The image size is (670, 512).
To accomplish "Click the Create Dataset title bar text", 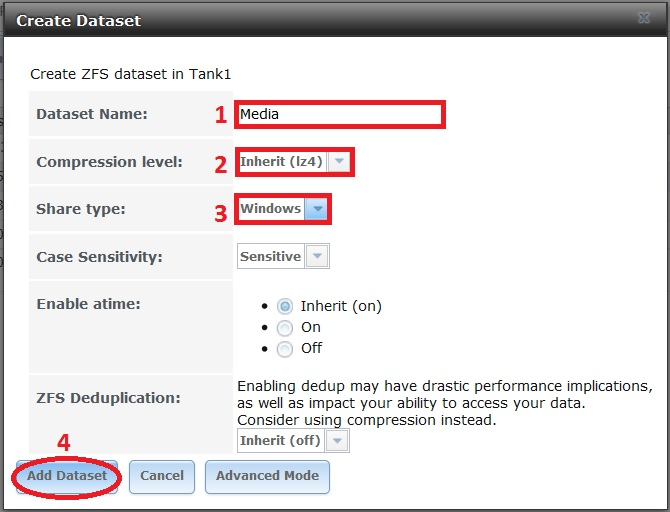I will coord(79,20).
